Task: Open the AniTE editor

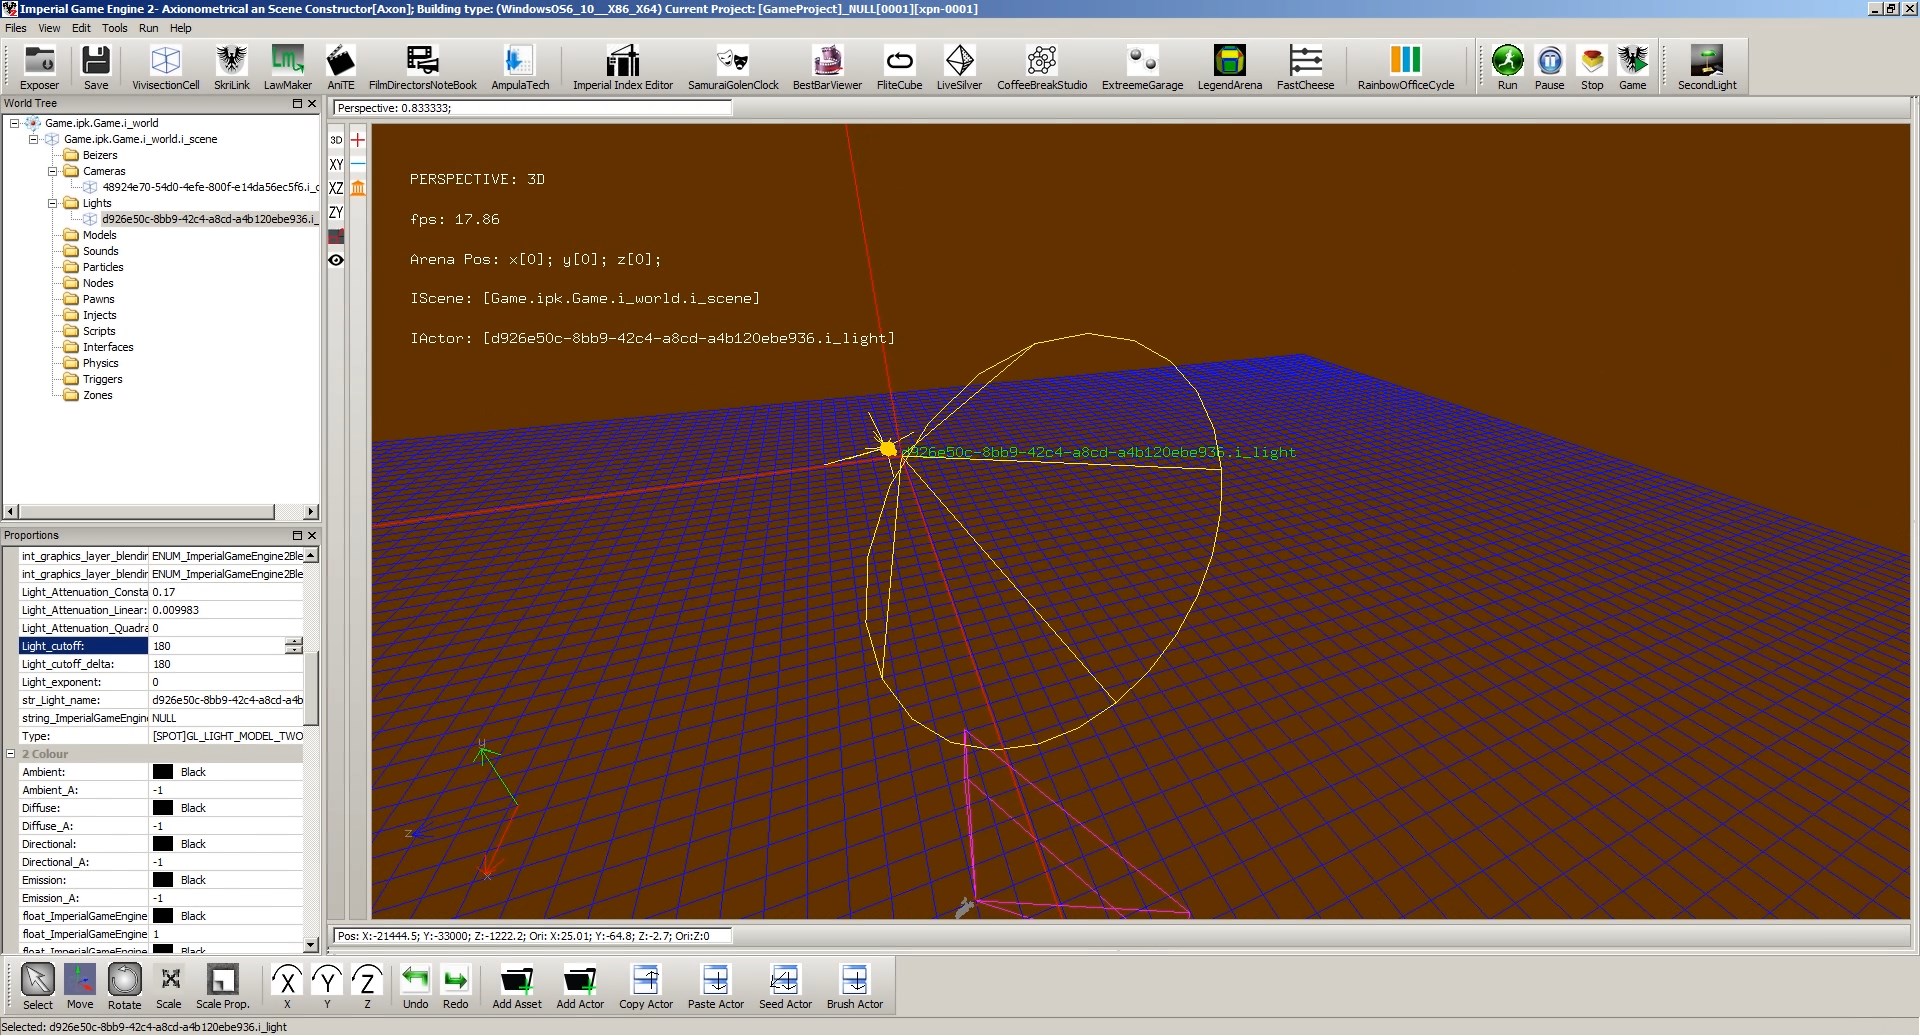Action: (x=341, y=68)
